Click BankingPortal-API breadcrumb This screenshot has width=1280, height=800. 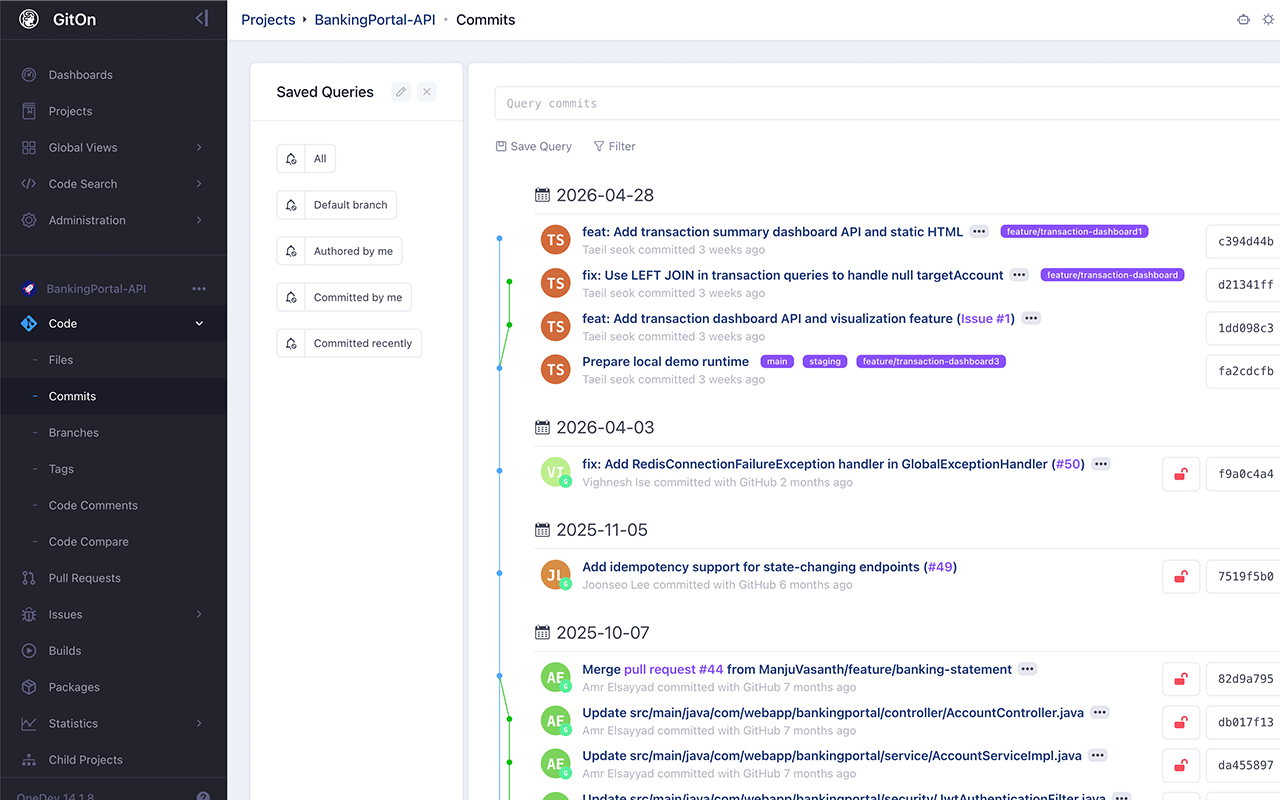click(x=375, y=20)
